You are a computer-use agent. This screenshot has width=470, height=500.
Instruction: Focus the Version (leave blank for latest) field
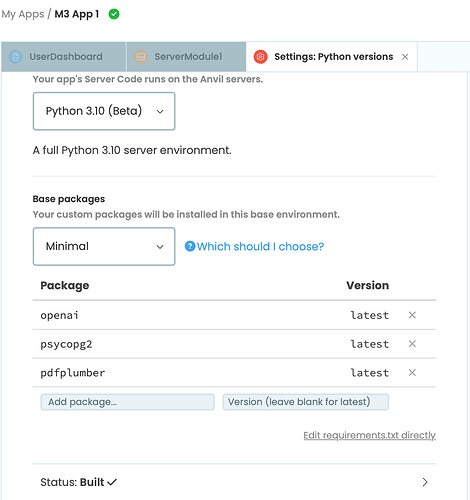pyautogui.click(x=306, y=402)
